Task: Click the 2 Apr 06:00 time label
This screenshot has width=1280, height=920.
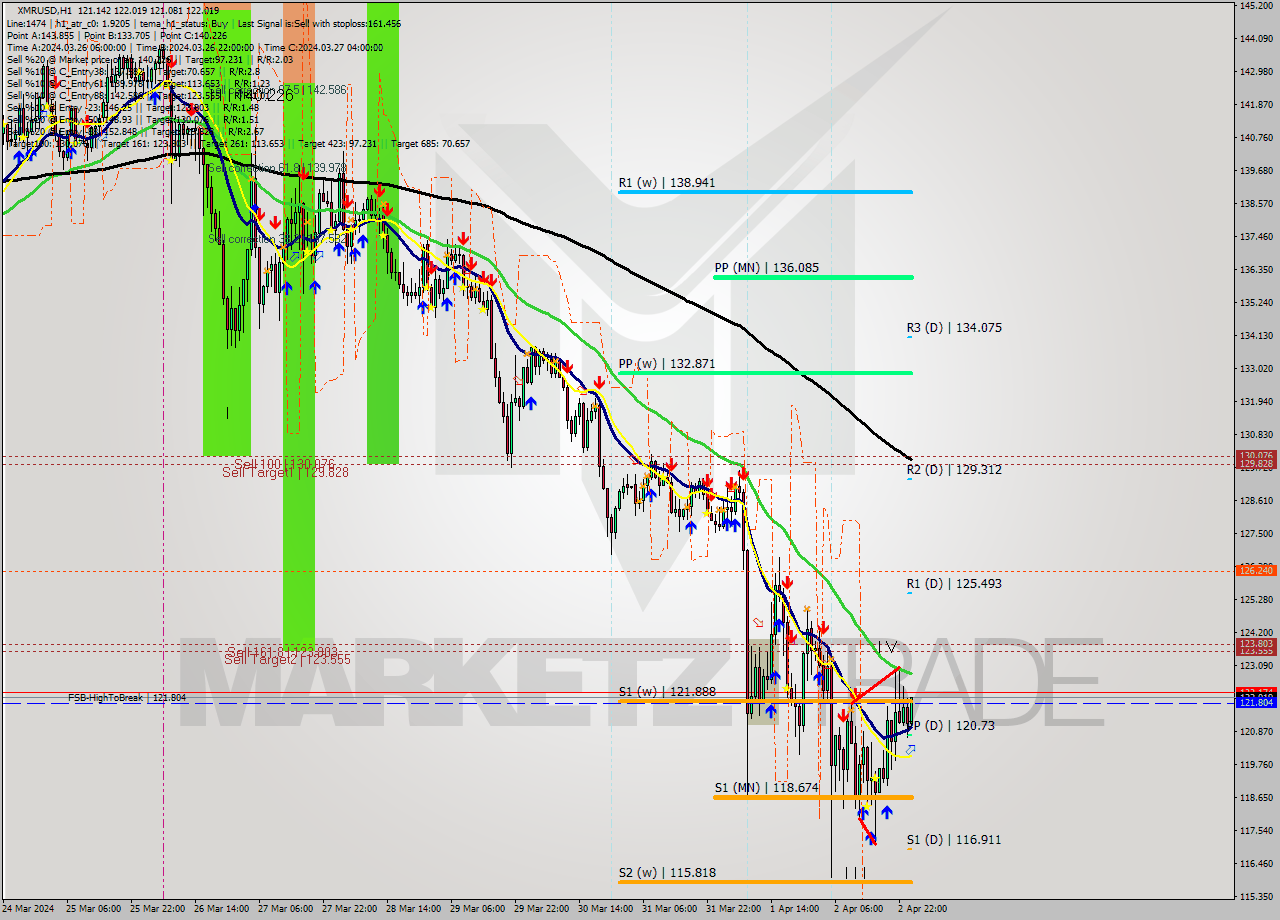Action: tap(858, 909)
